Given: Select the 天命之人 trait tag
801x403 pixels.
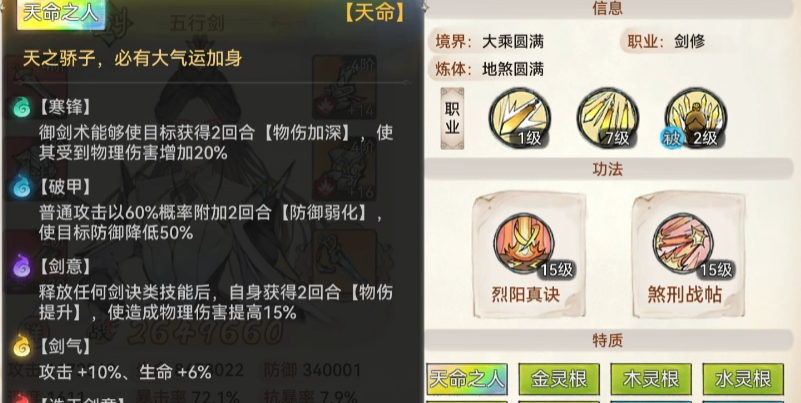Looking at the screenshot, I should tap(467, 380).
